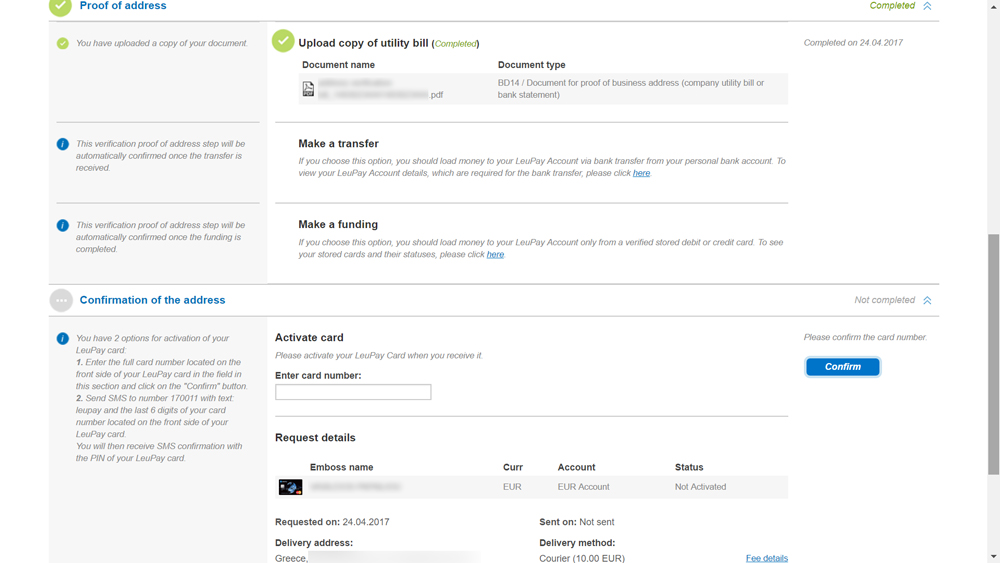
Task: Click the info icon beside the LeuPay card activation options
Action: coord(62,339)
